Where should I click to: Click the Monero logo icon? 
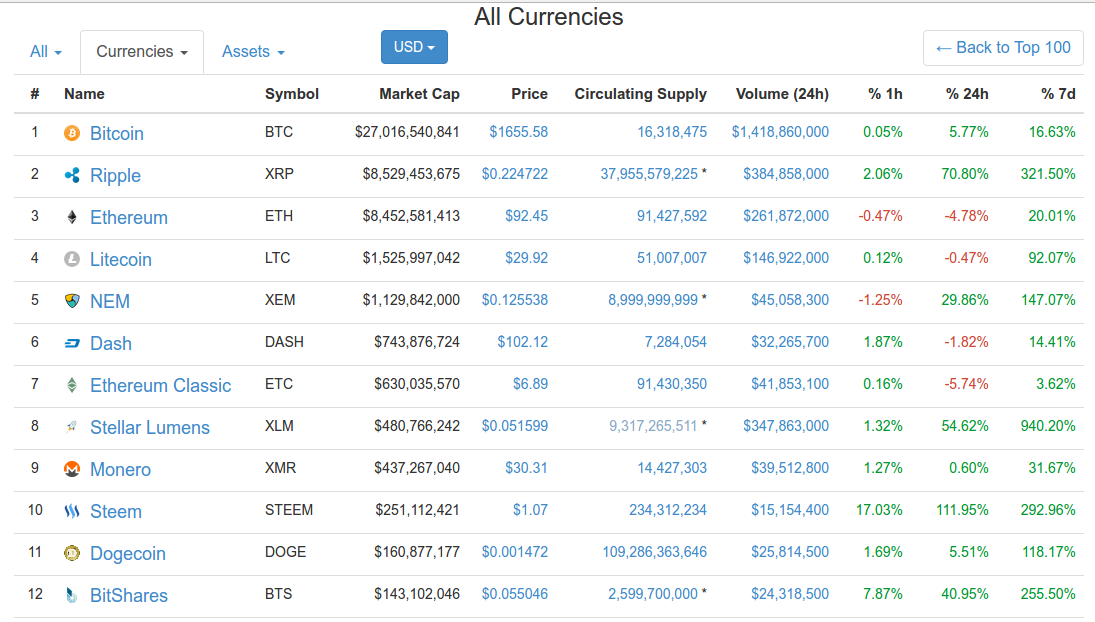tap(72, 469)
